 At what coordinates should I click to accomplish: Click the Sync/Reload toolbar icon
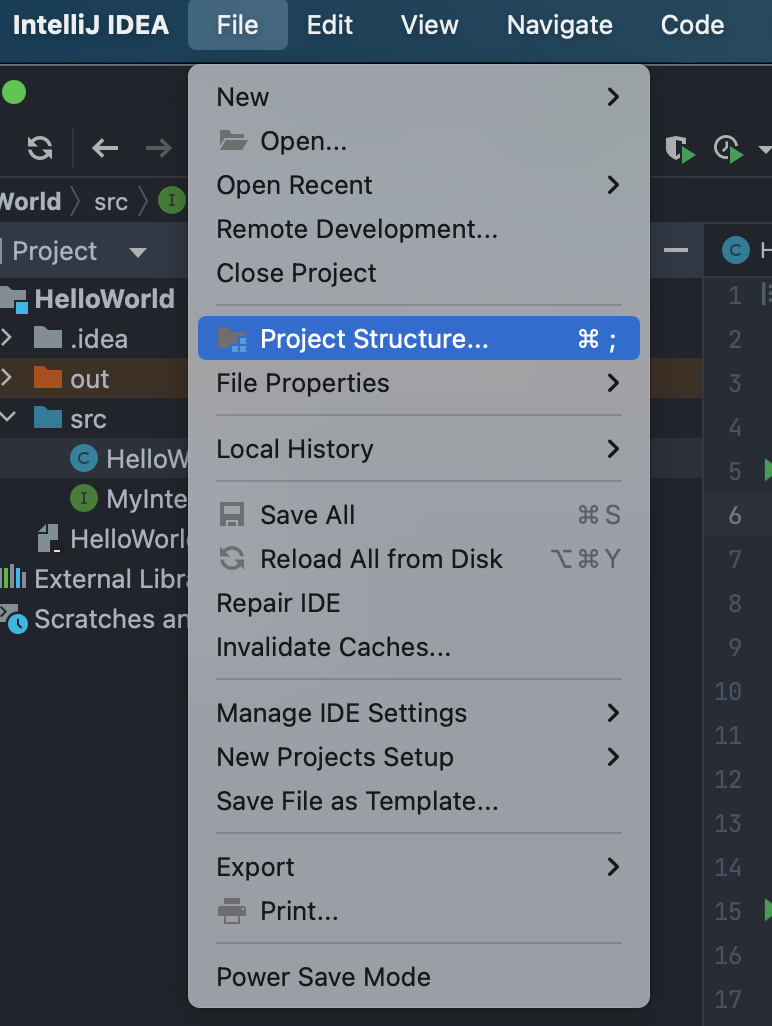(x=40, y=148)
